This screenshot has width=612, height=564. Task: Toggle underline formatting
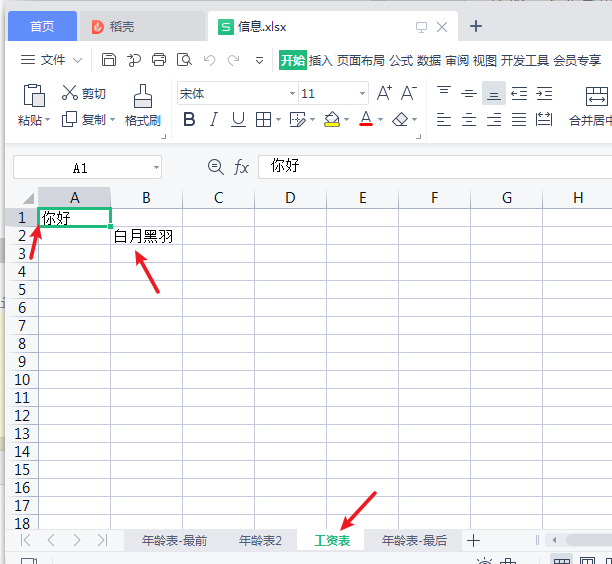pos(238,119)
